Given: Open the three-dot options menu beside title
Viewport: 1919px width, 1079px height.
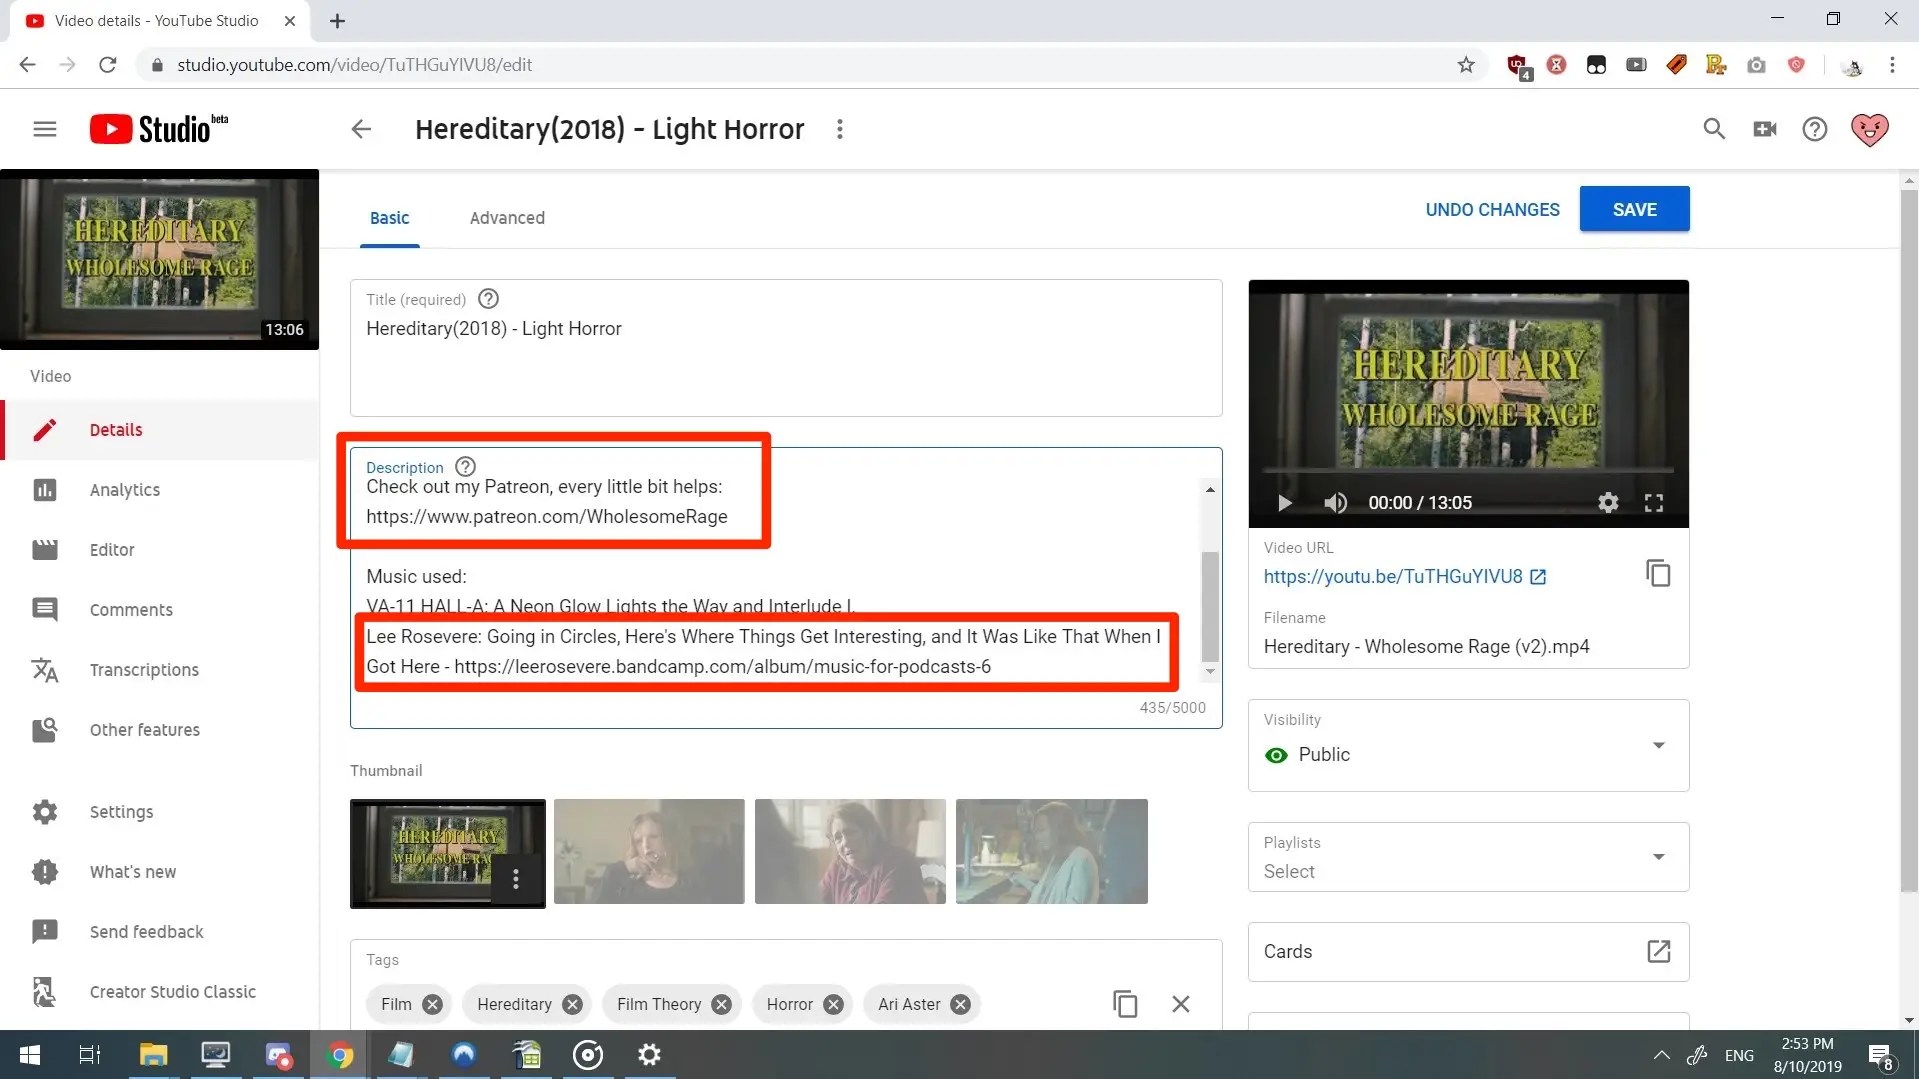Looking at the screenshot, I should click(x=840, y=129).
